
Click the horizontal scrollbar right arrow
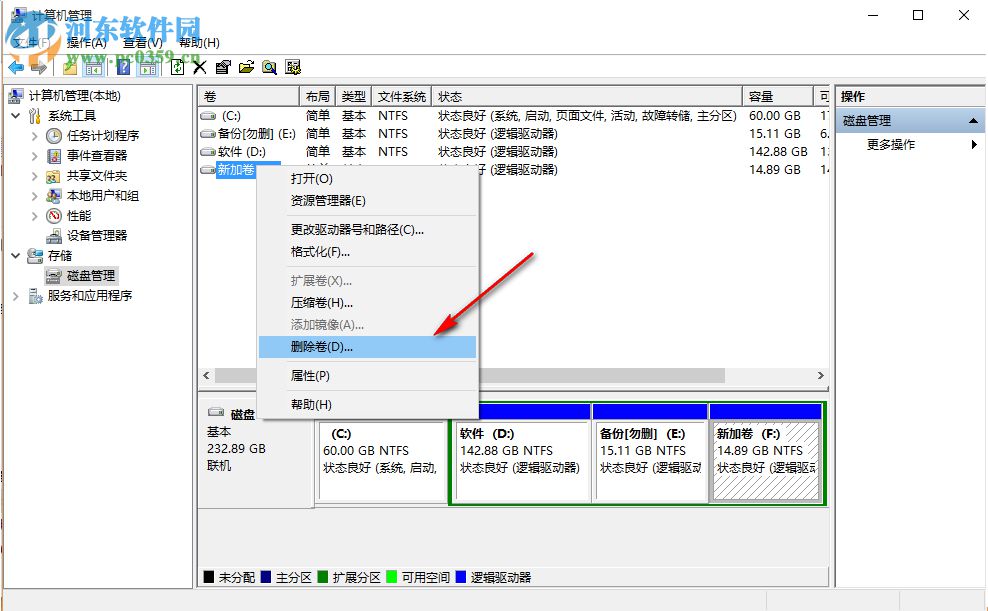coord(820,375)
